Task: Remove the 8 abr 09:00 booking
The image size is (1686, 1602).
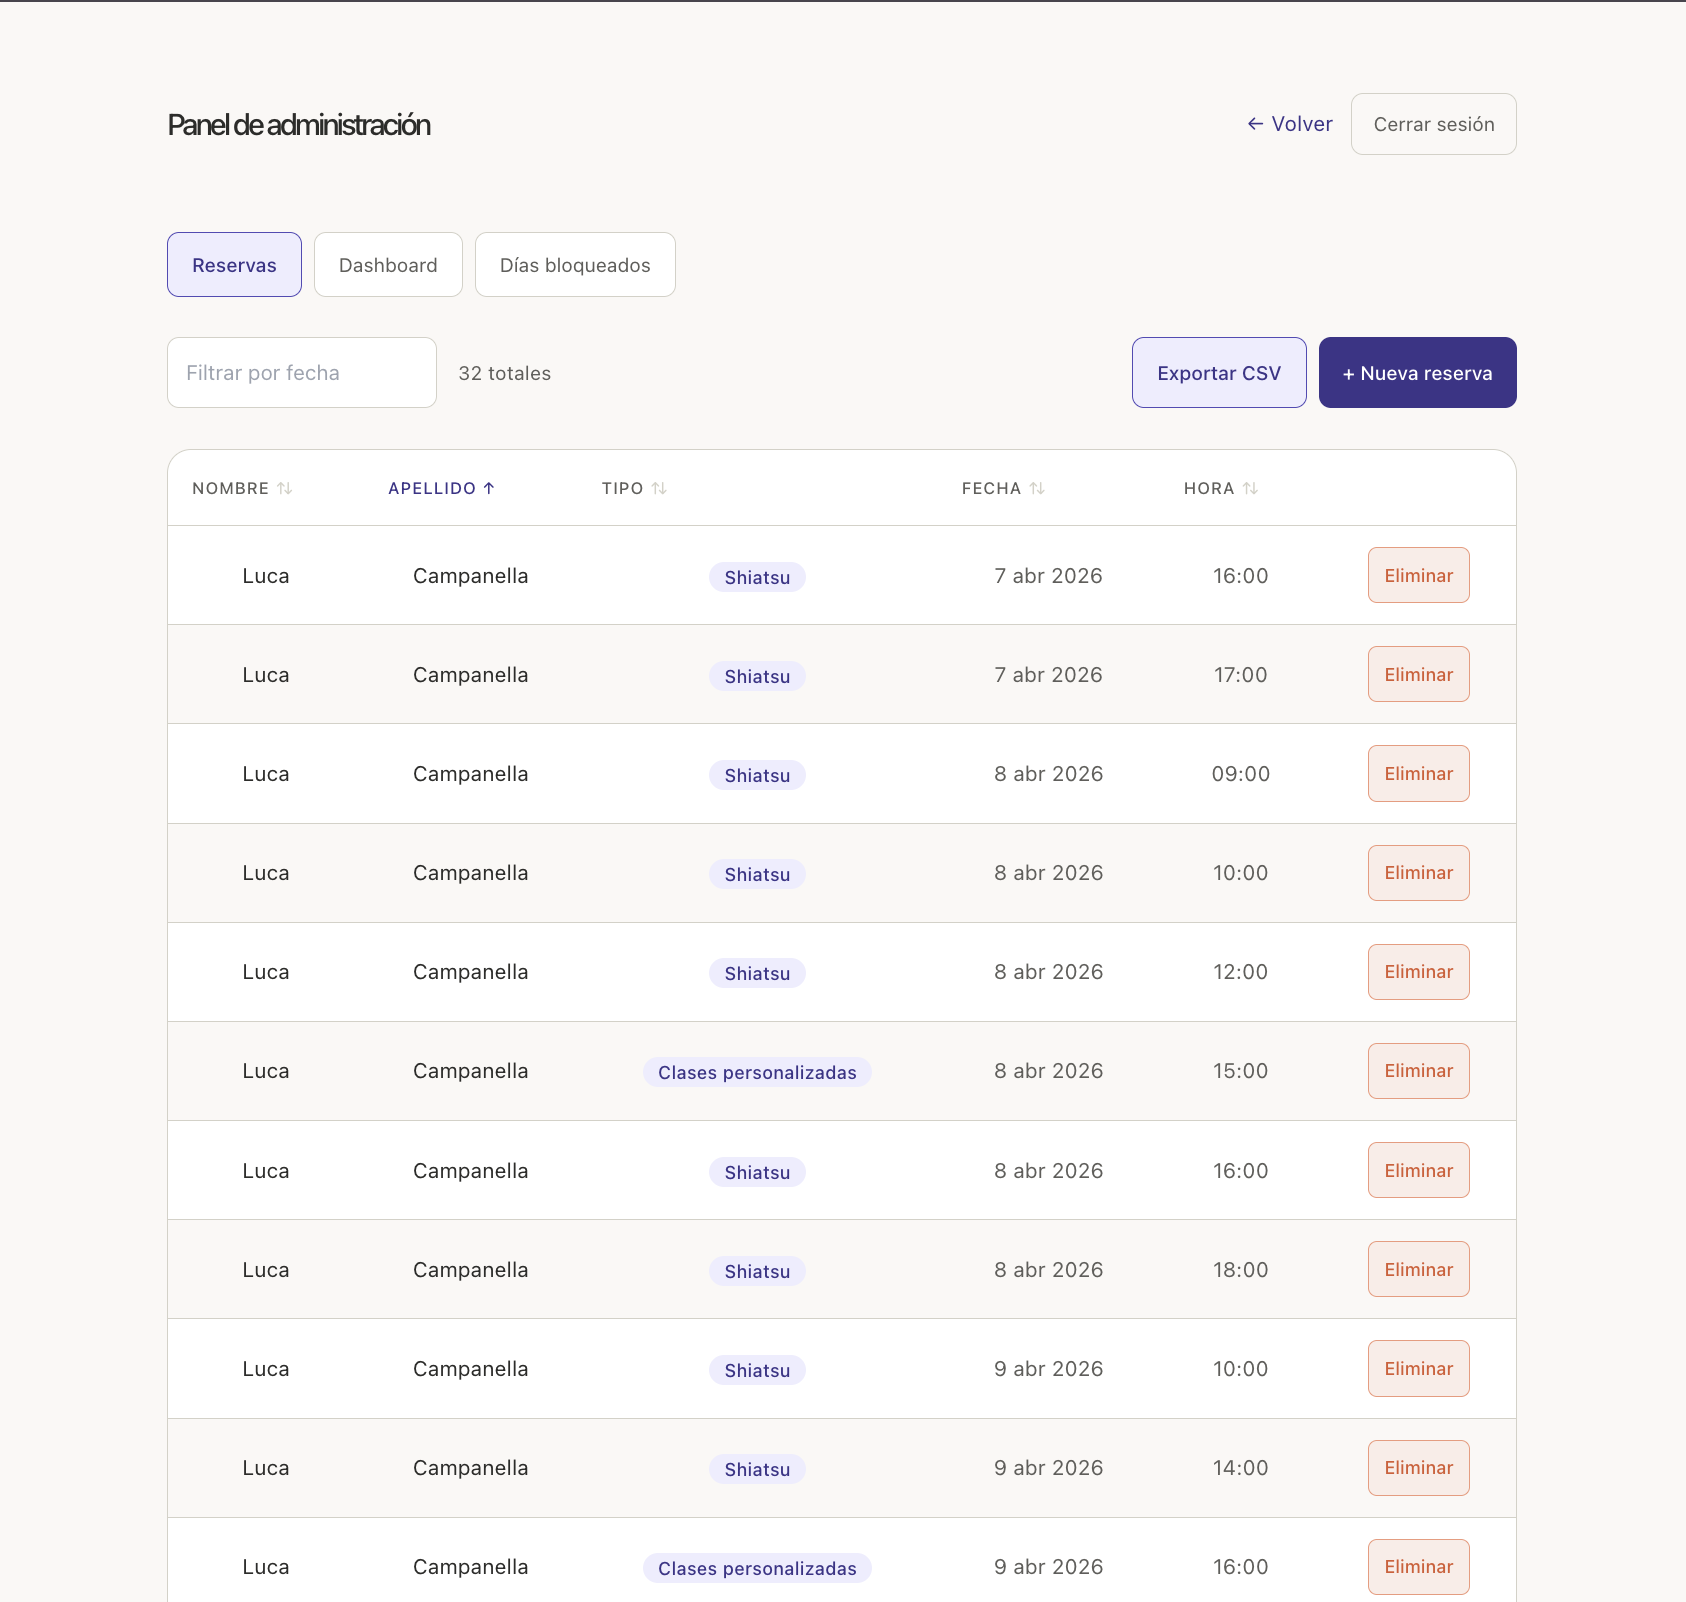Action: (x=1418, y=773)
